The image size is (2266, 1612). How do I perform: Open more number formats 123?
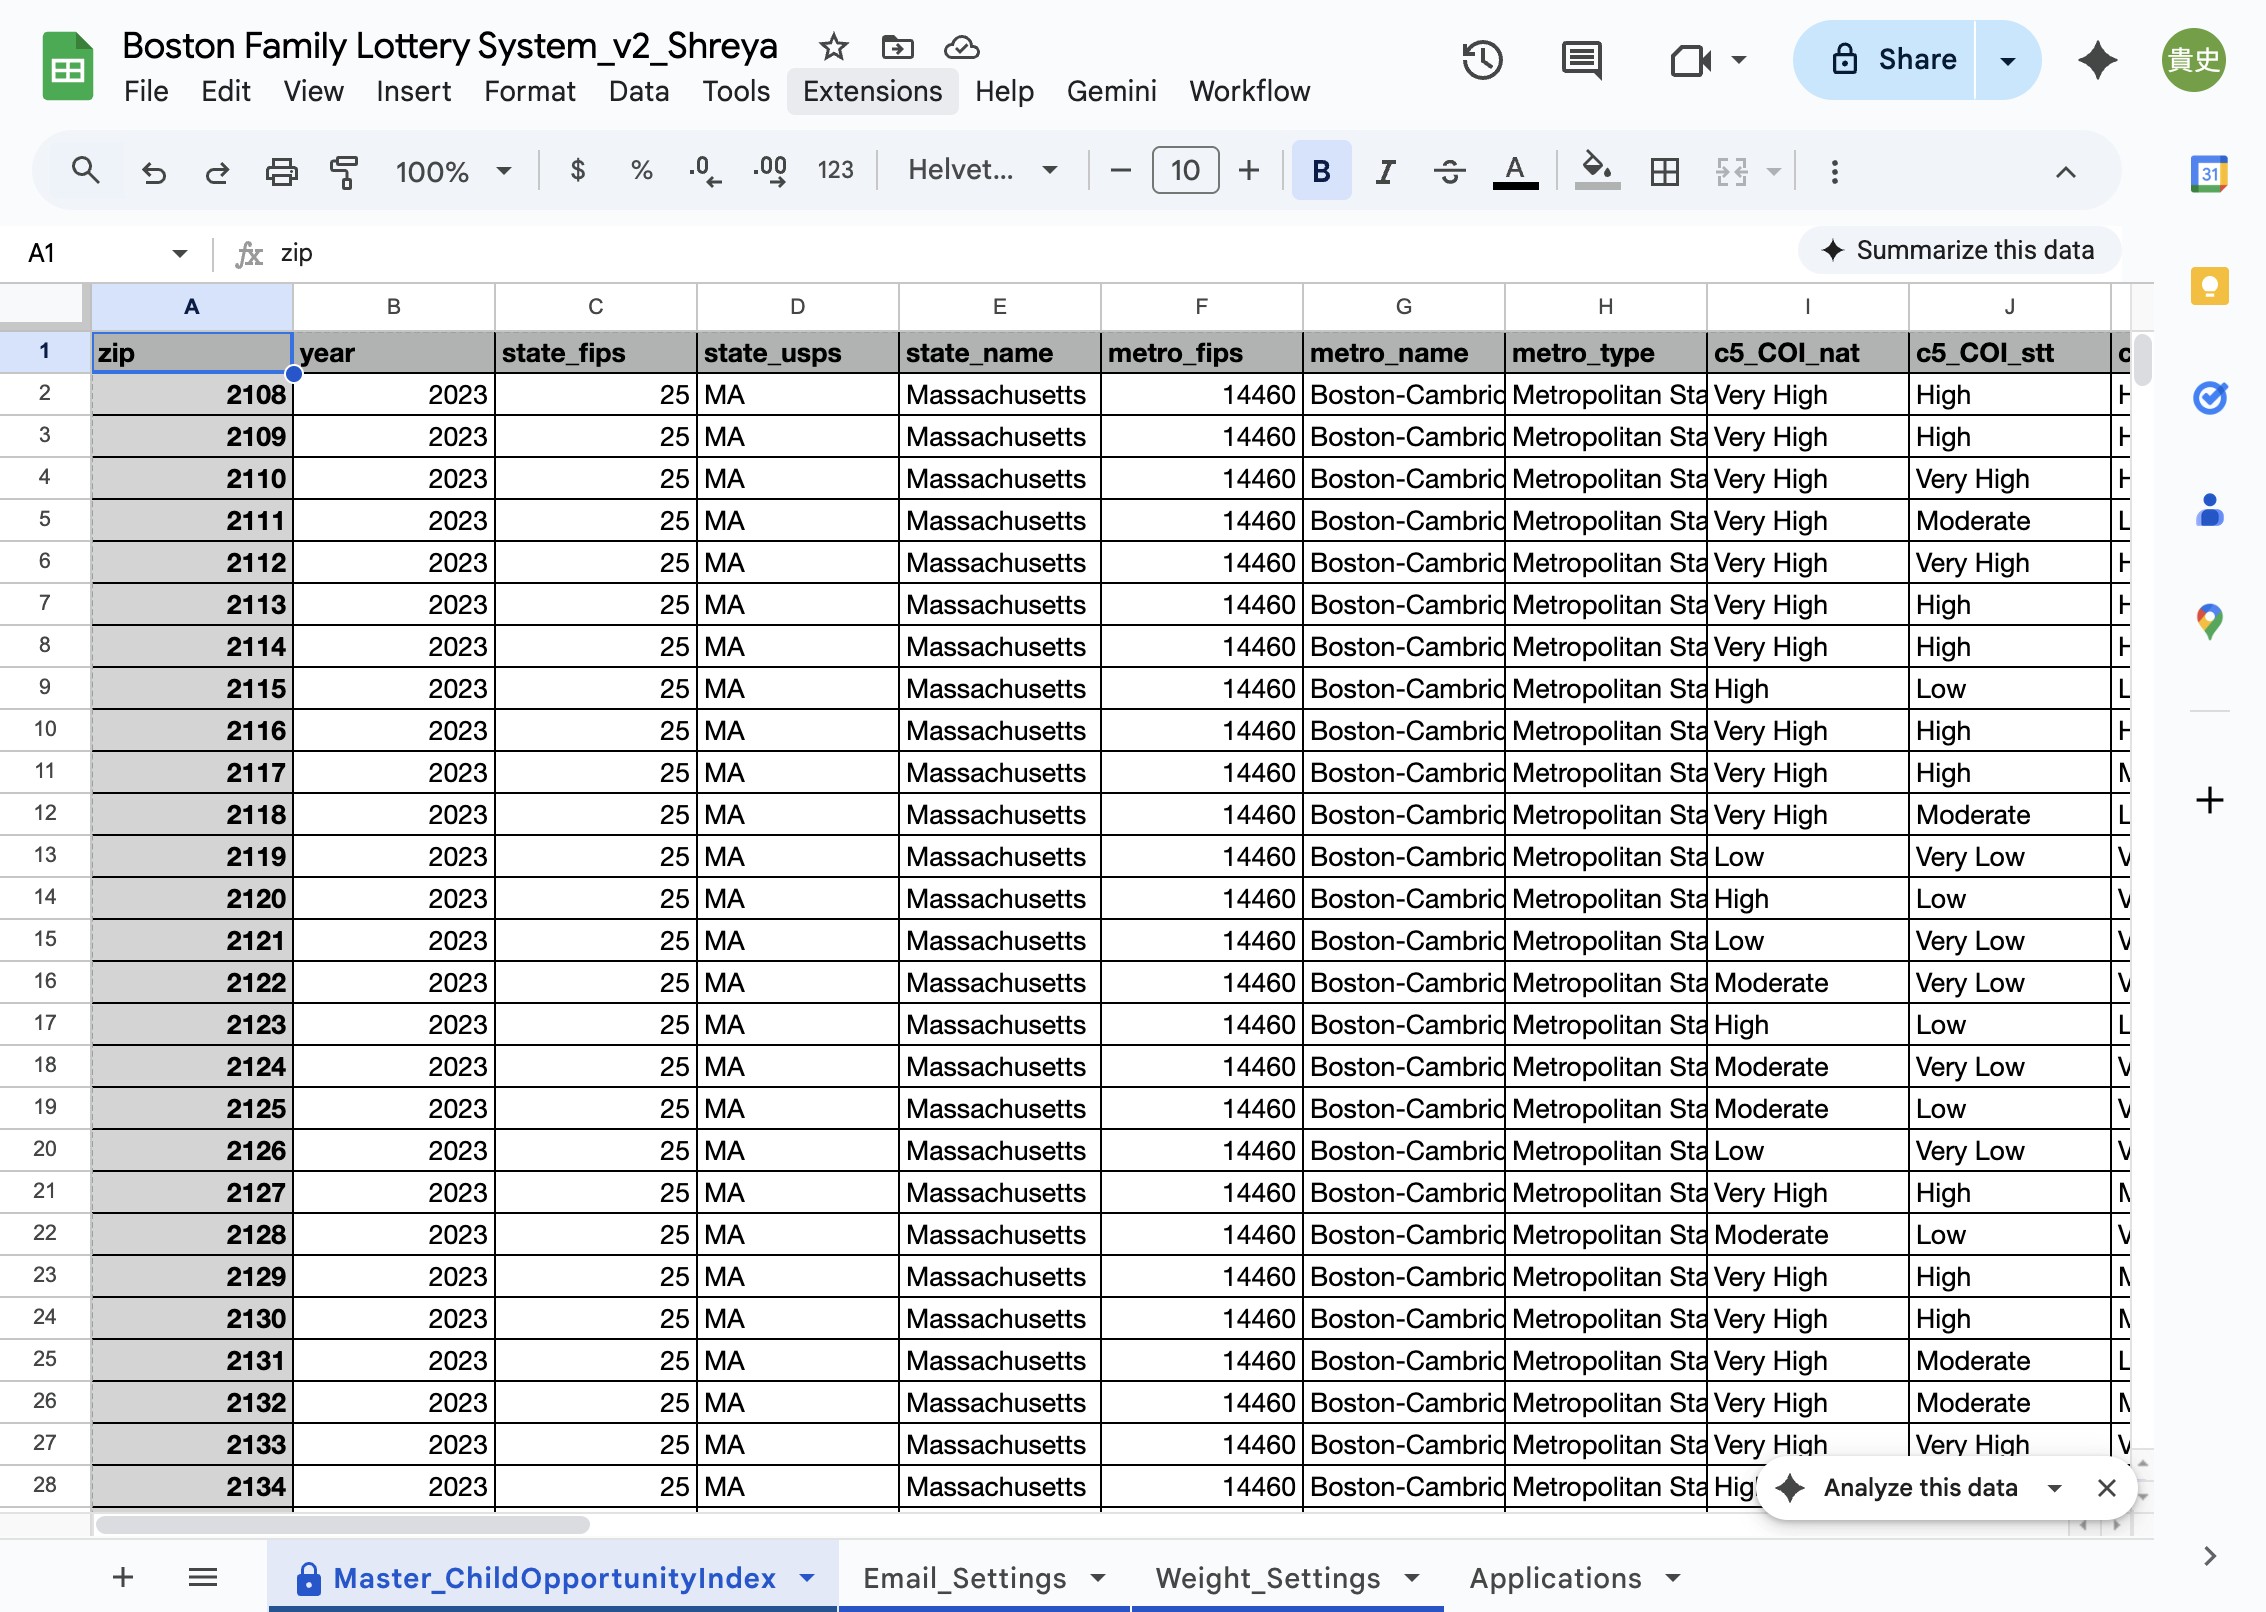click(835, 170)
